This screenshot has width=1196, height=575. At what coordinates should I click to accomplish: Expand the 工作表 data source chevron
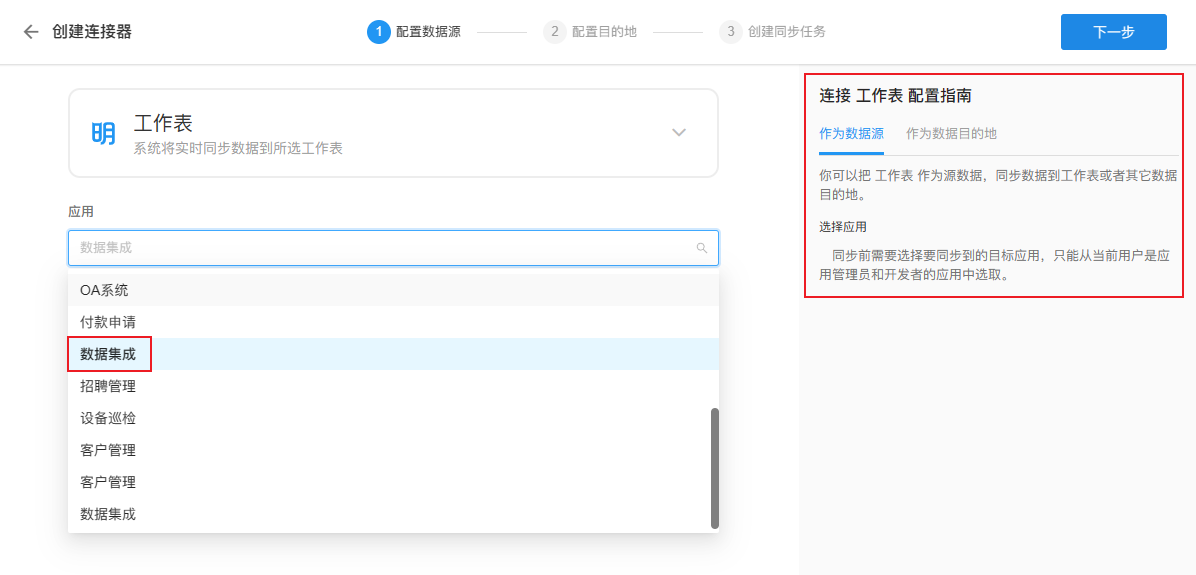679,133
